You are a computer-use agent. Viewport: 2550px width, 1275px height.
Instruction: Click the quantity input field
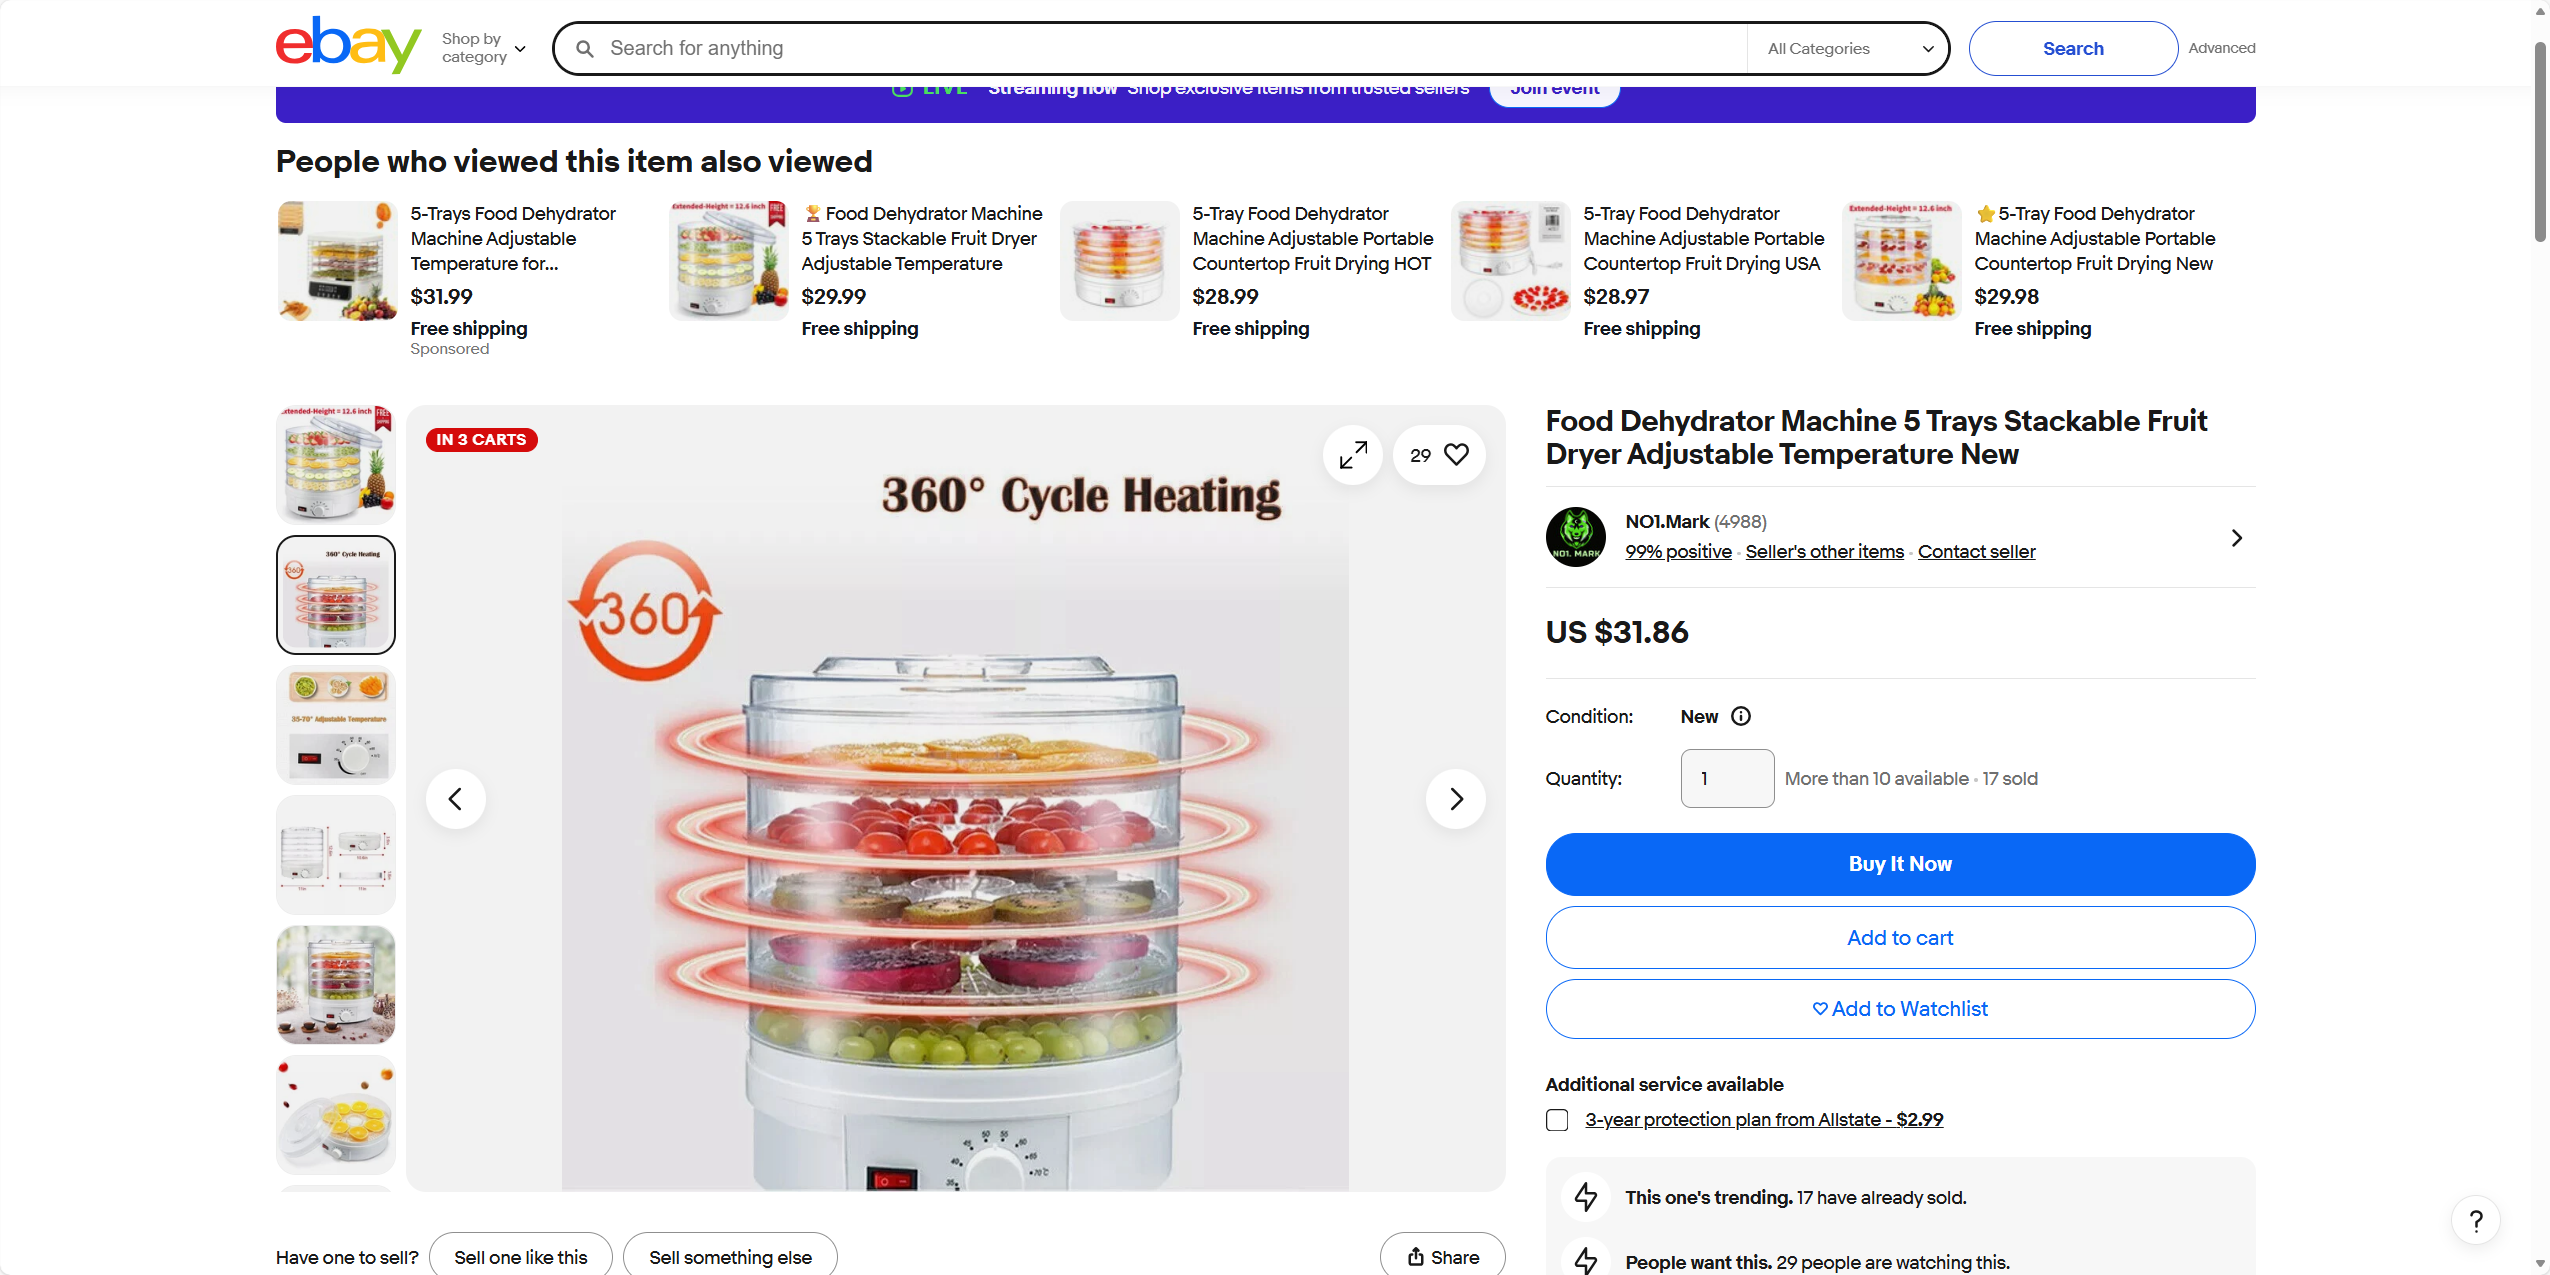(x=1727, y=778)
